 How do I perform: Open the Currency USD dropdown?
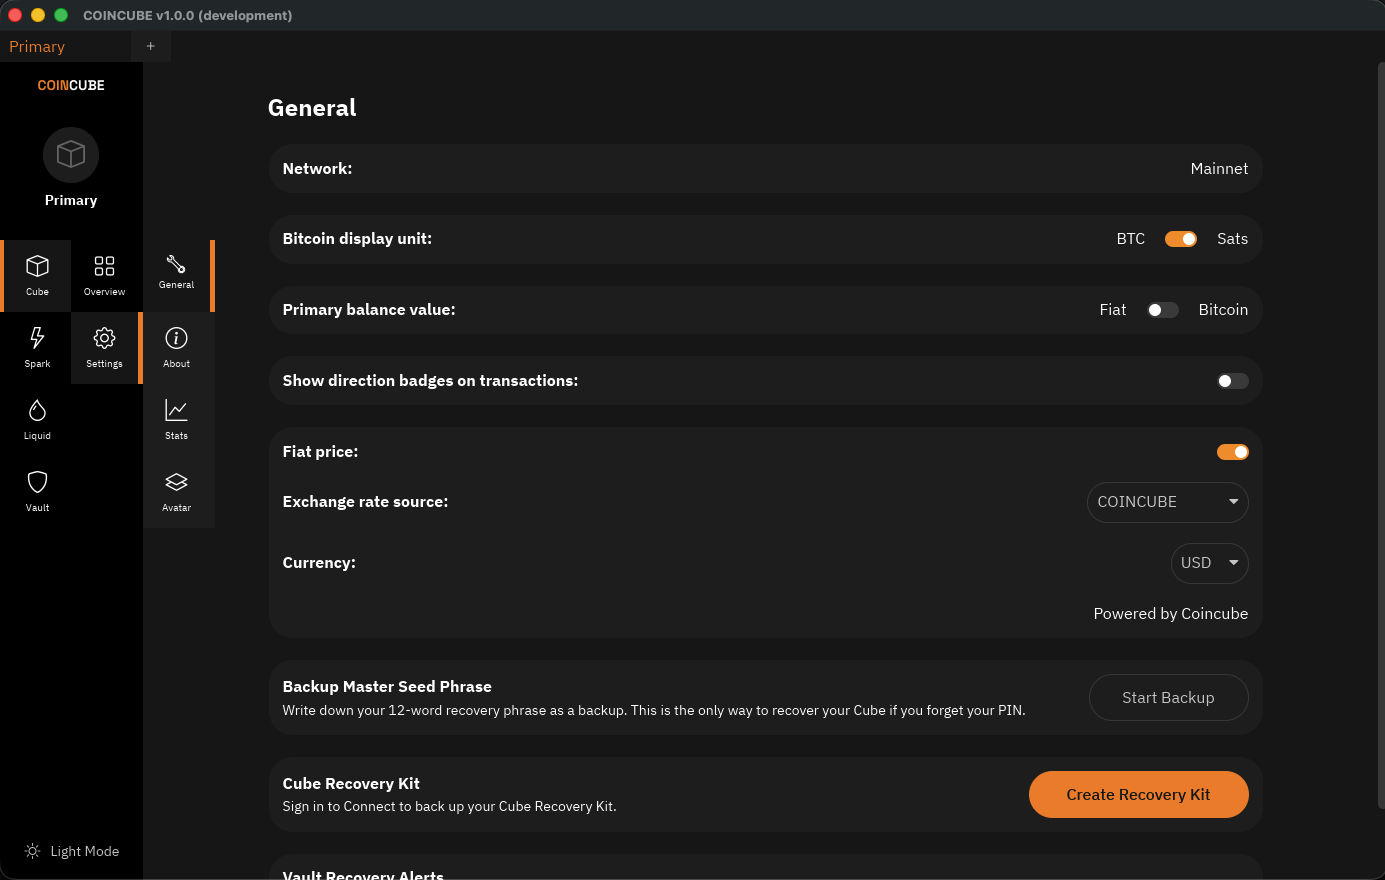coord(1210,563)
